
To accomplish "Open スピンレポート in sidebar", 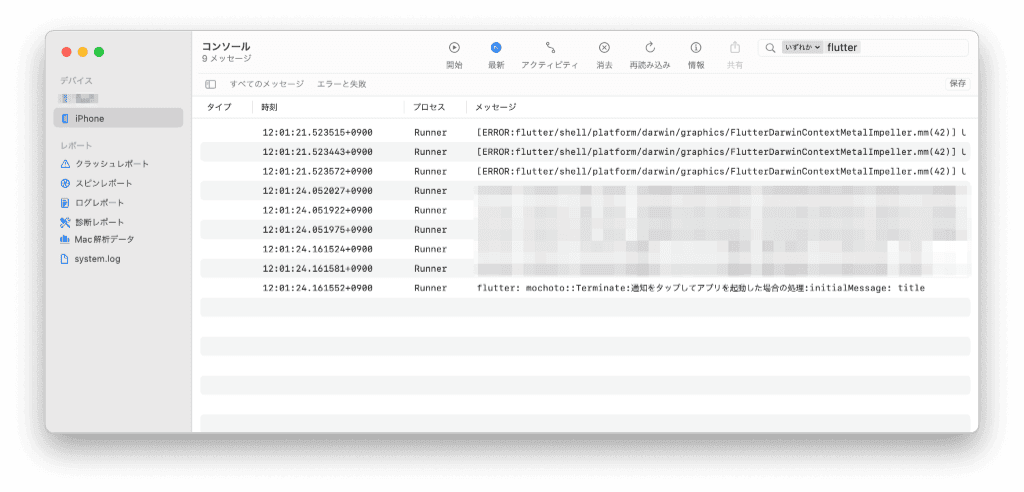I will coord(103,183).
